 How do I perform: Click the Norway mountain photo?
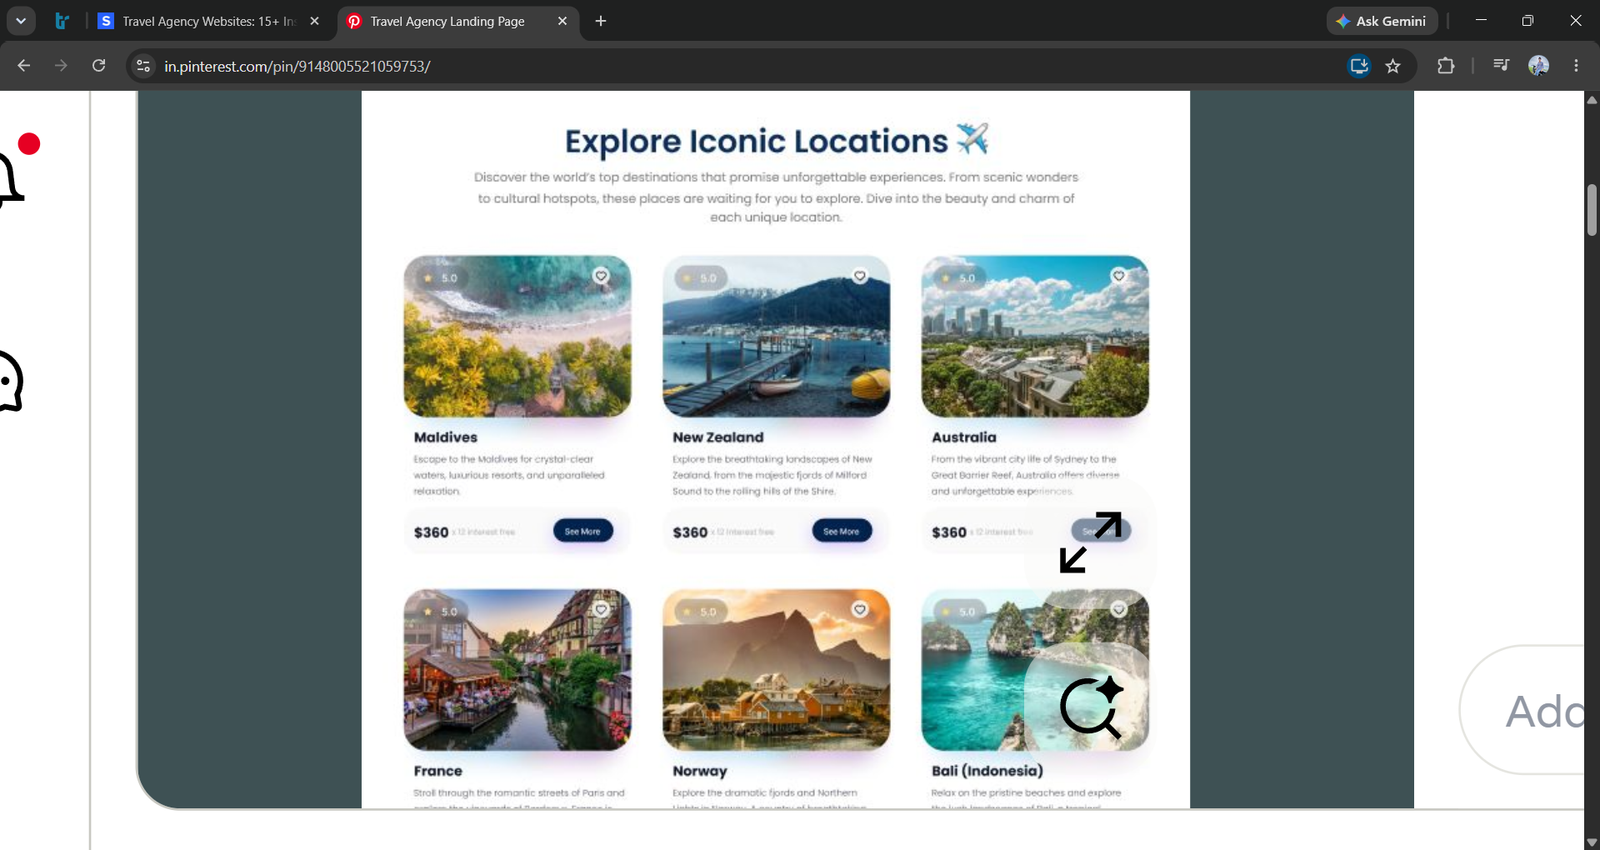[x=776, y=669]
